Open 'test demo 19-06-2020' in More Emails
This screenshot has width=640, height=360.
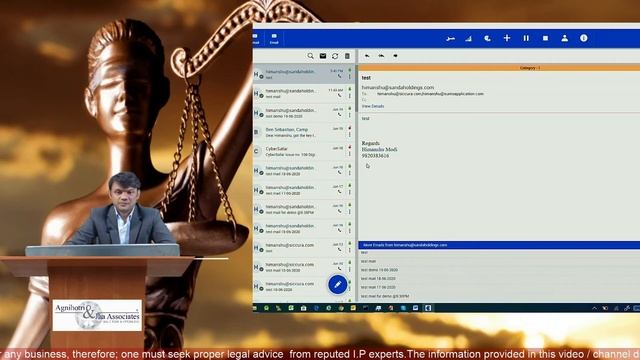(379, 270)
